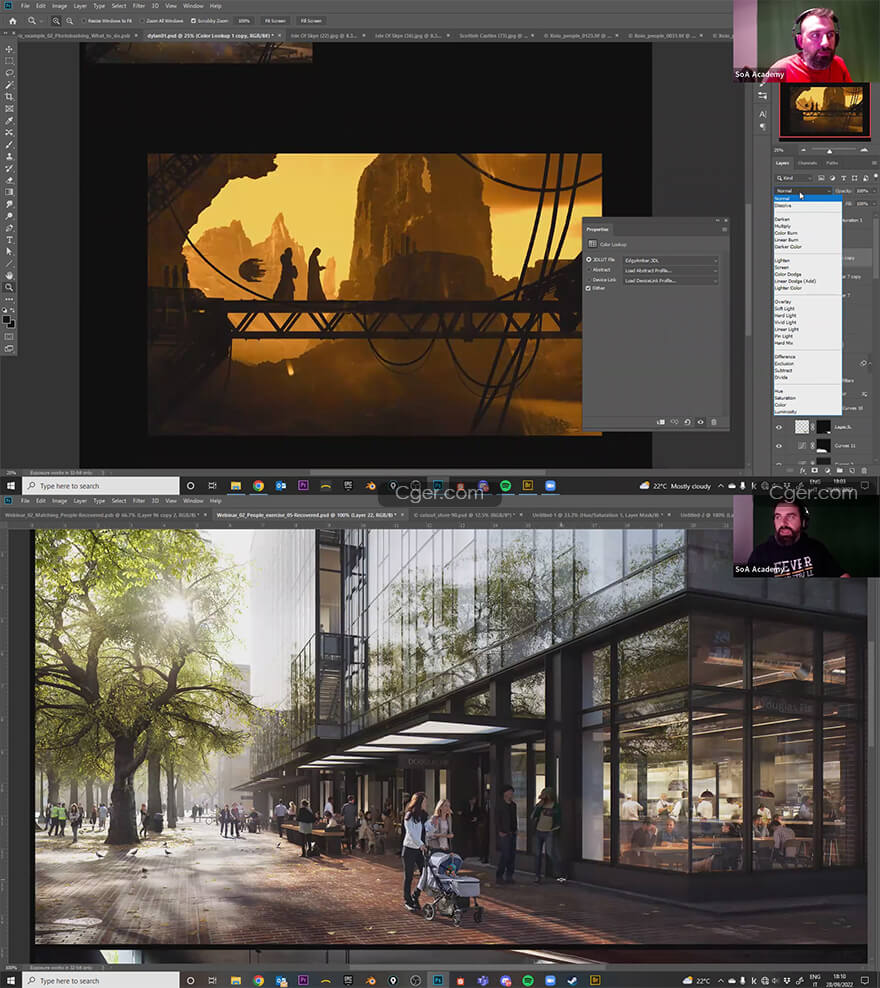Select the Pen tool
880x988 pixels.
9,228
